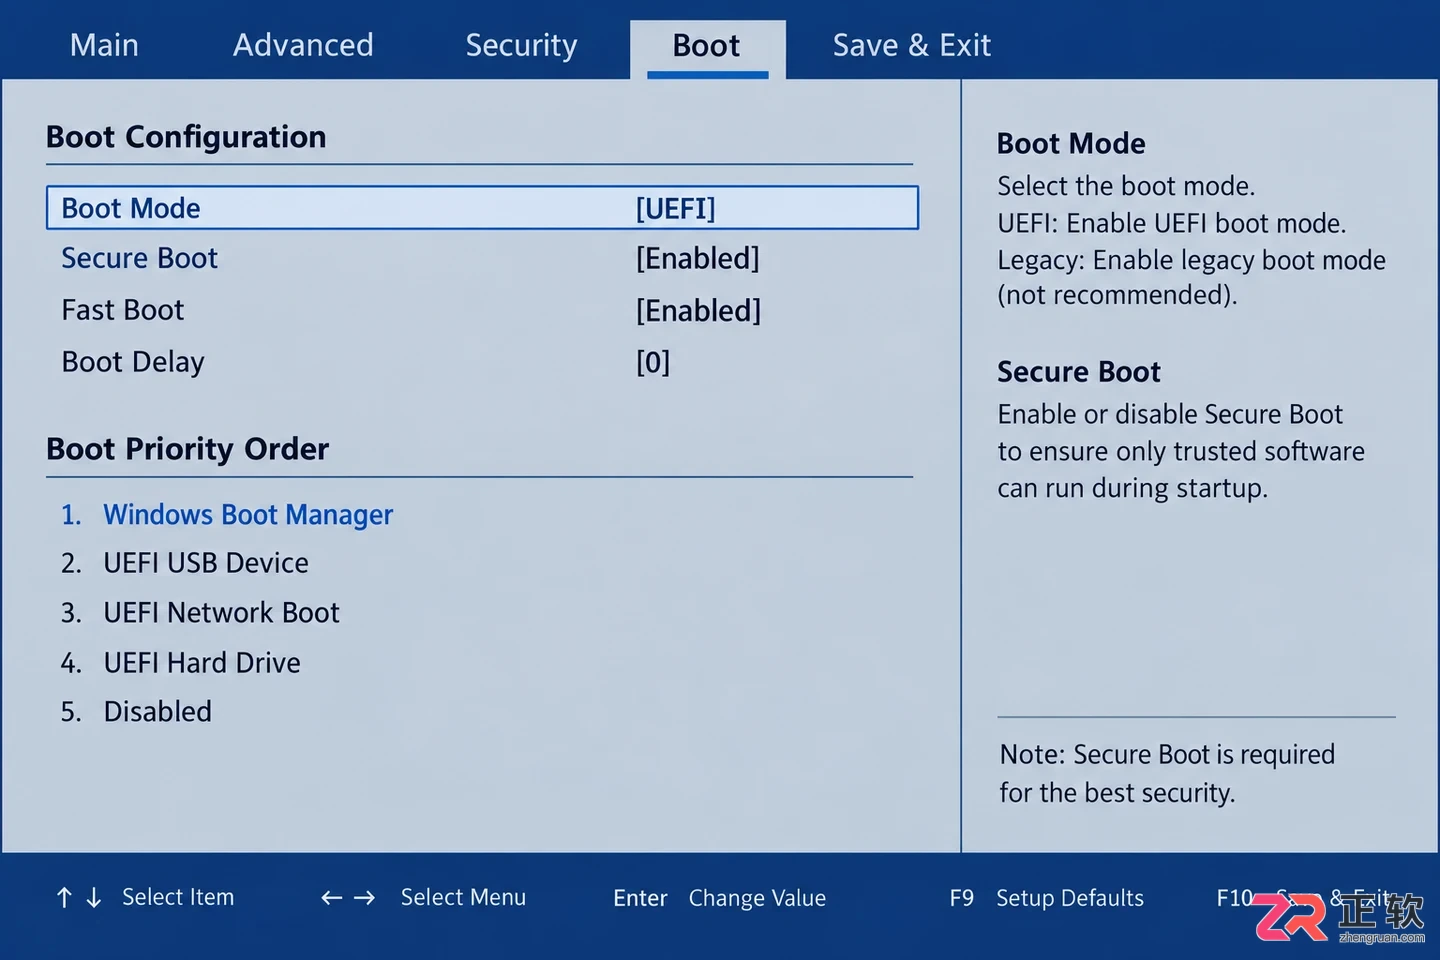Edit the Boot Delay [0] value
This screenshot has width=1440, height=960.
pos(653,362)
